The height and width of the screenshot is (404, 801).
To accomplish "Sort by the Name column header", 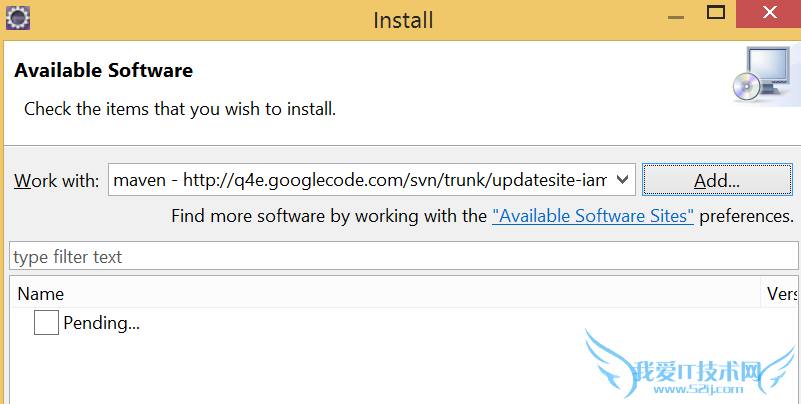I will 41,294.
